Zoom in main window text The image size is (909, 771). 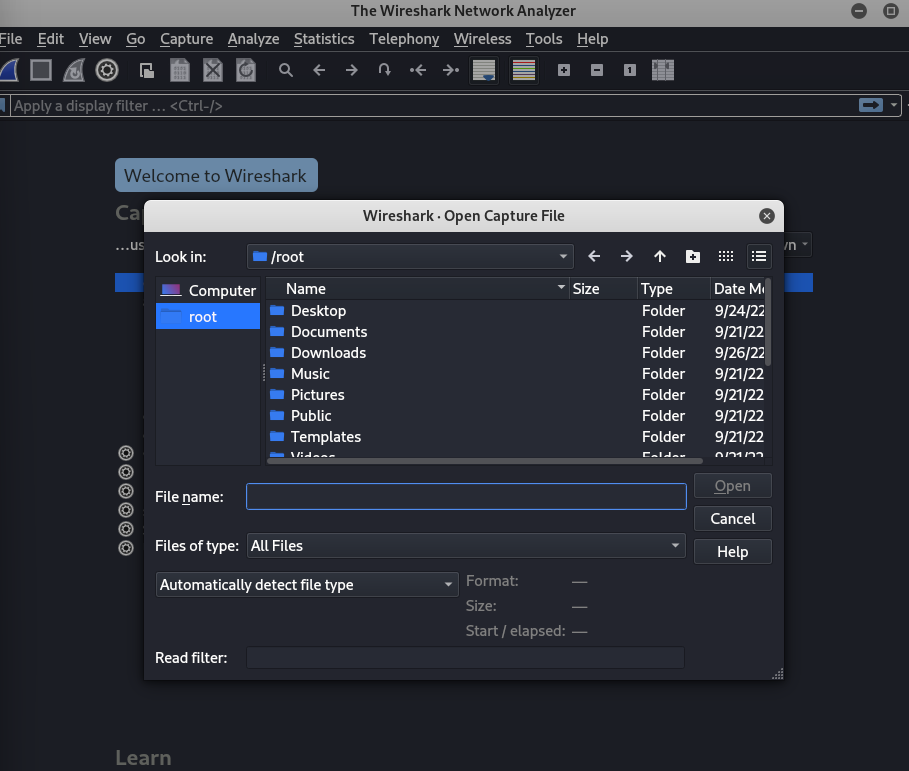564,70
